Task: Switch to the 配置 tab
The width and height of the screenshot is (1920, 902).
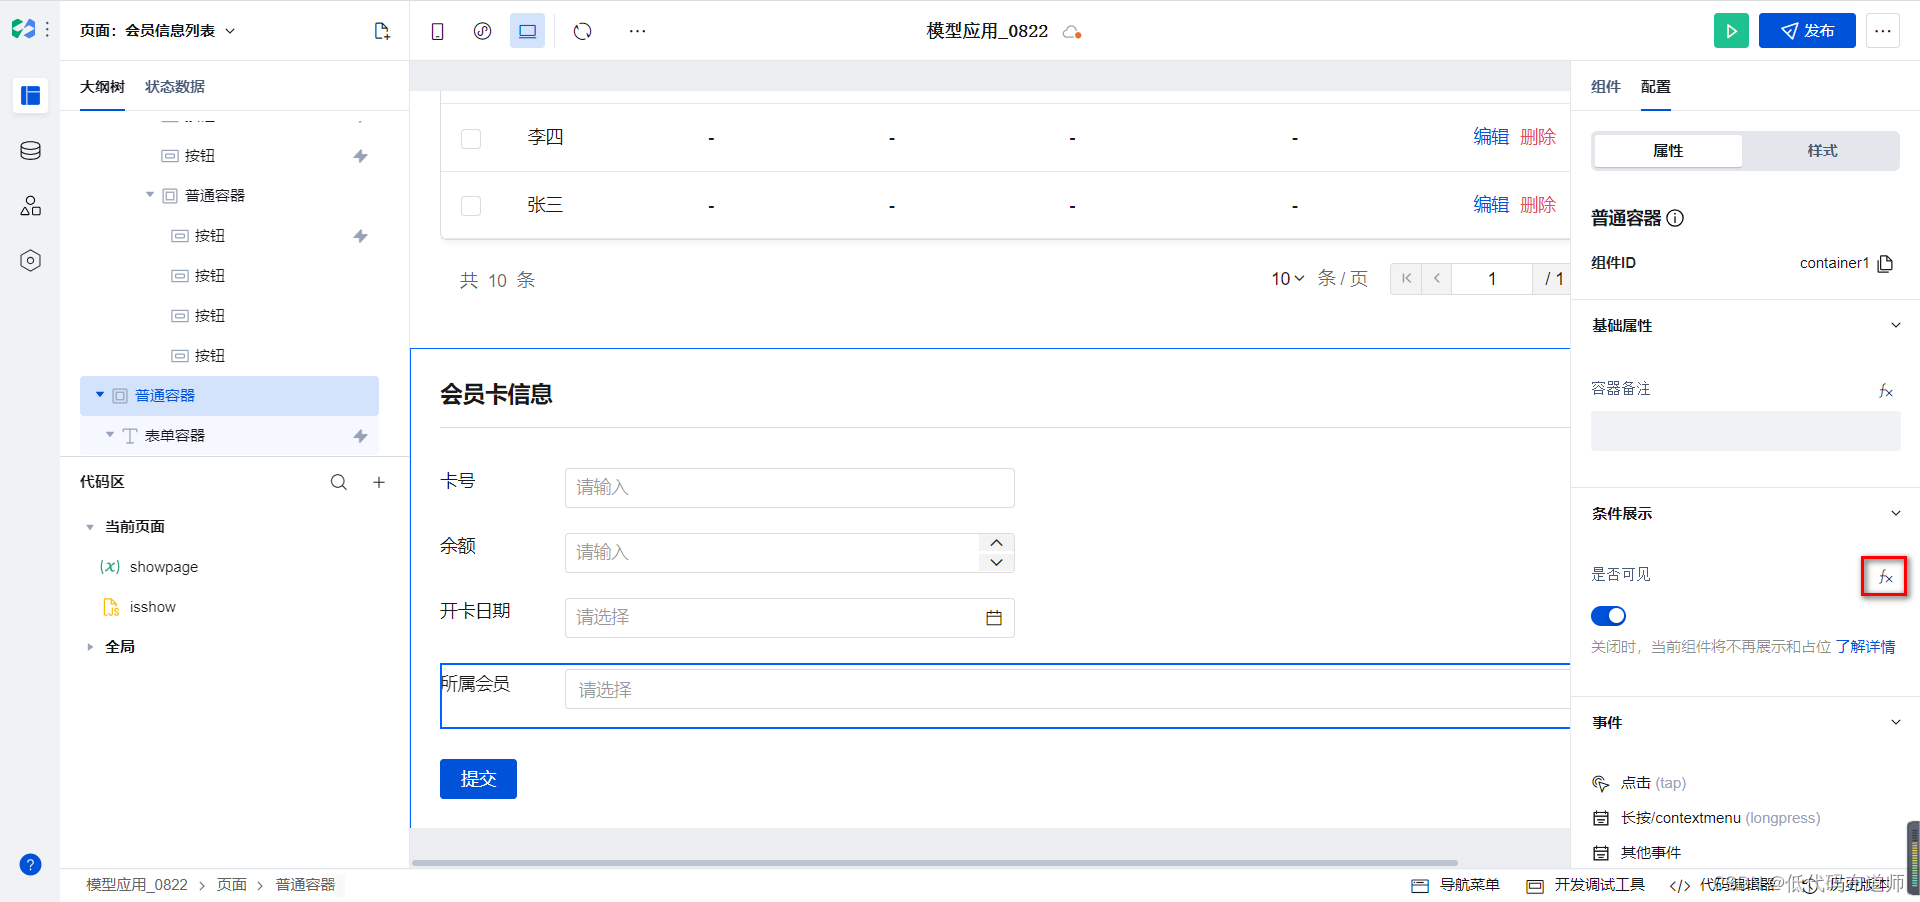Action: point(1656,87)
